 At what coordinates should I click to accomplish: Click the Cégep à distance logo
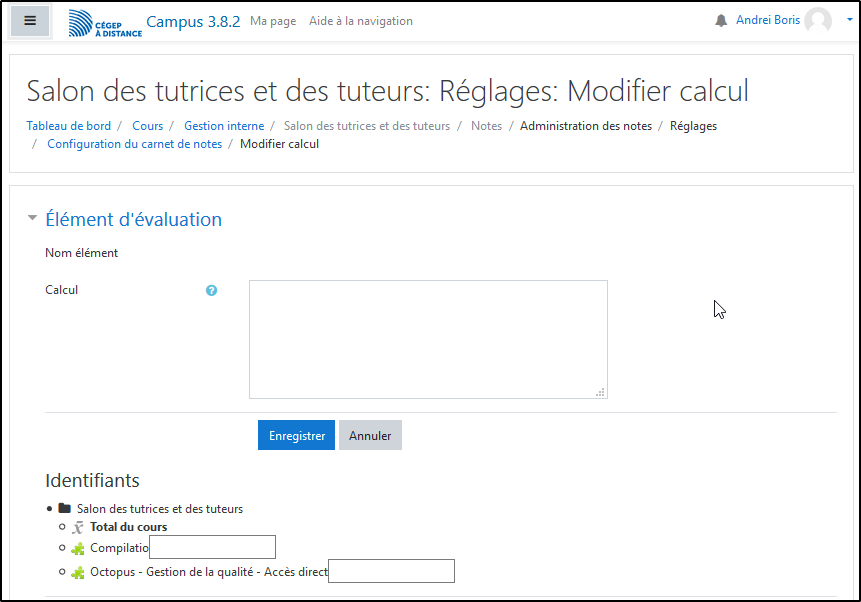coord(105,23)
